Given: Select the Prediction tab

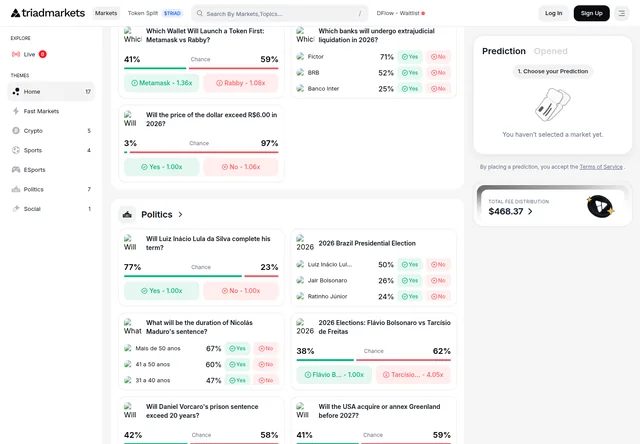Looking at the screenshot, I should [x=504, y=51].
